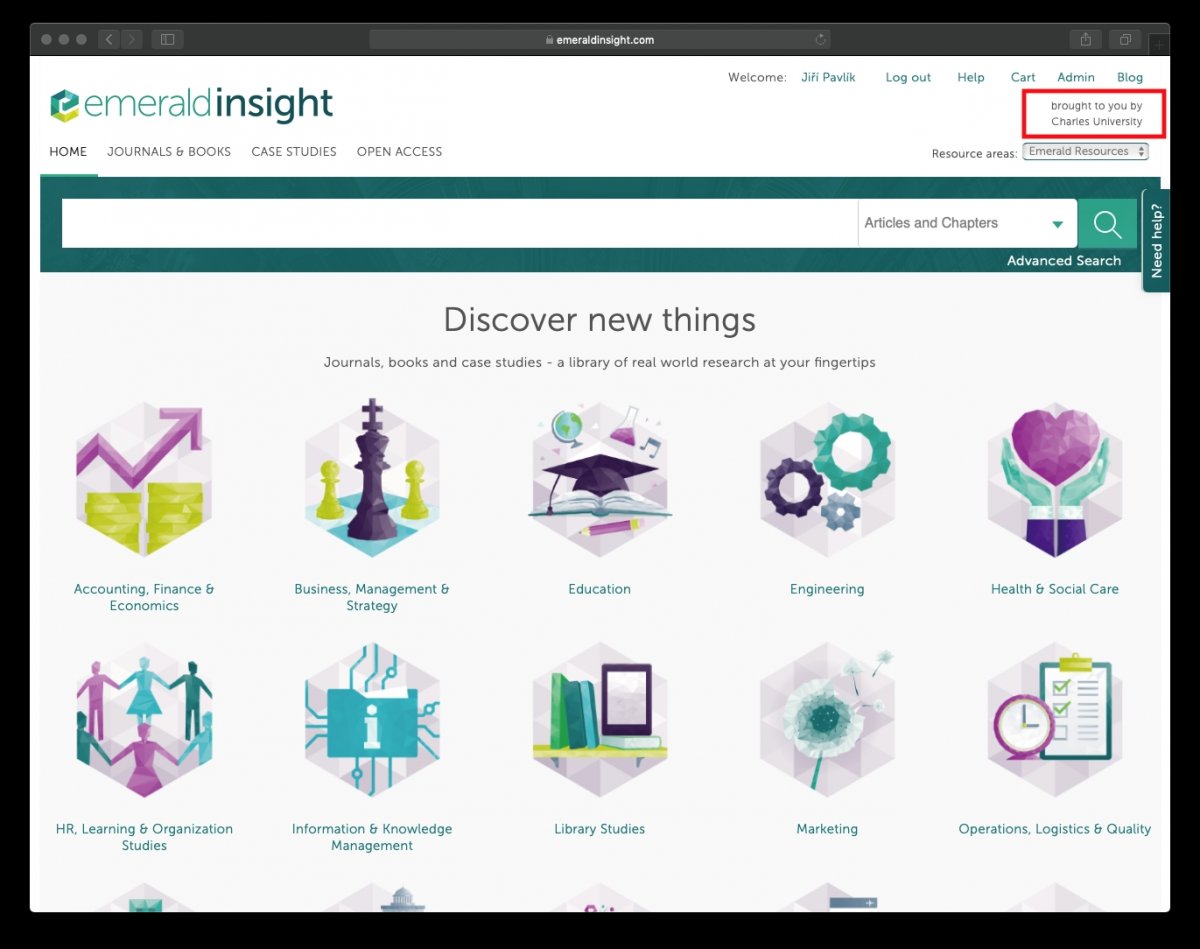This screenshot has height=949, width=1200.
Task: Choose the Health & Social Care heart icon
Action: tap(1054, 478)
